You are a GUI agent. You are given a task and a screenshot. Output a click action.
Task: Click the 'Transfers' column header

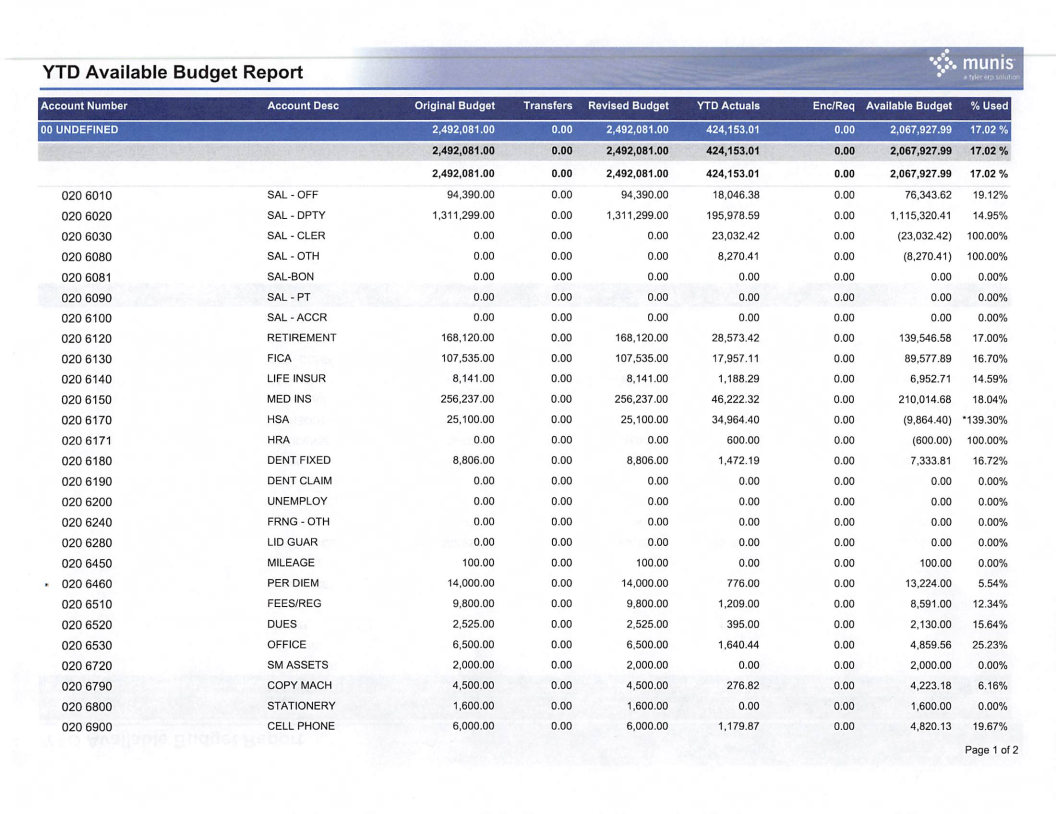coord(548,106)
